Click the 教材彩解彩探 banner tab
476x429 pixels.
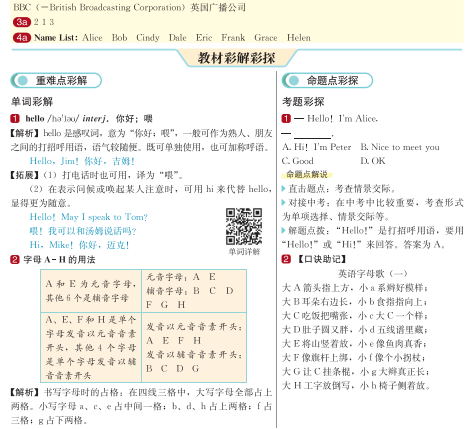click(x=236, y=58)
